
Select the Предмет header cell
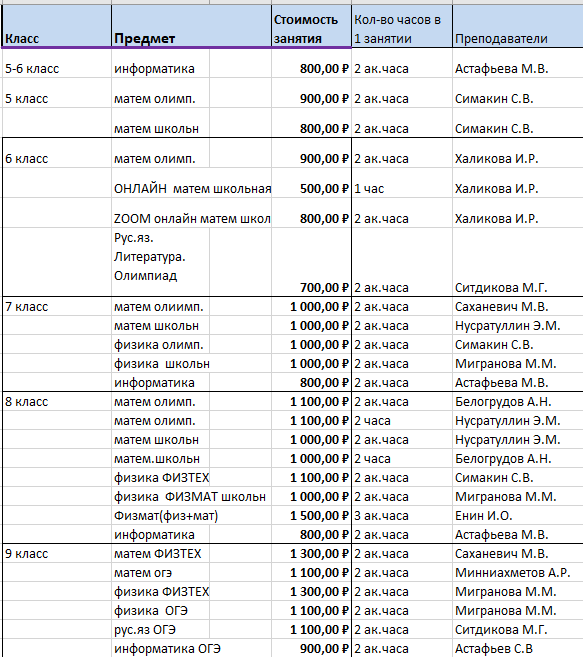tap(192, 26)
